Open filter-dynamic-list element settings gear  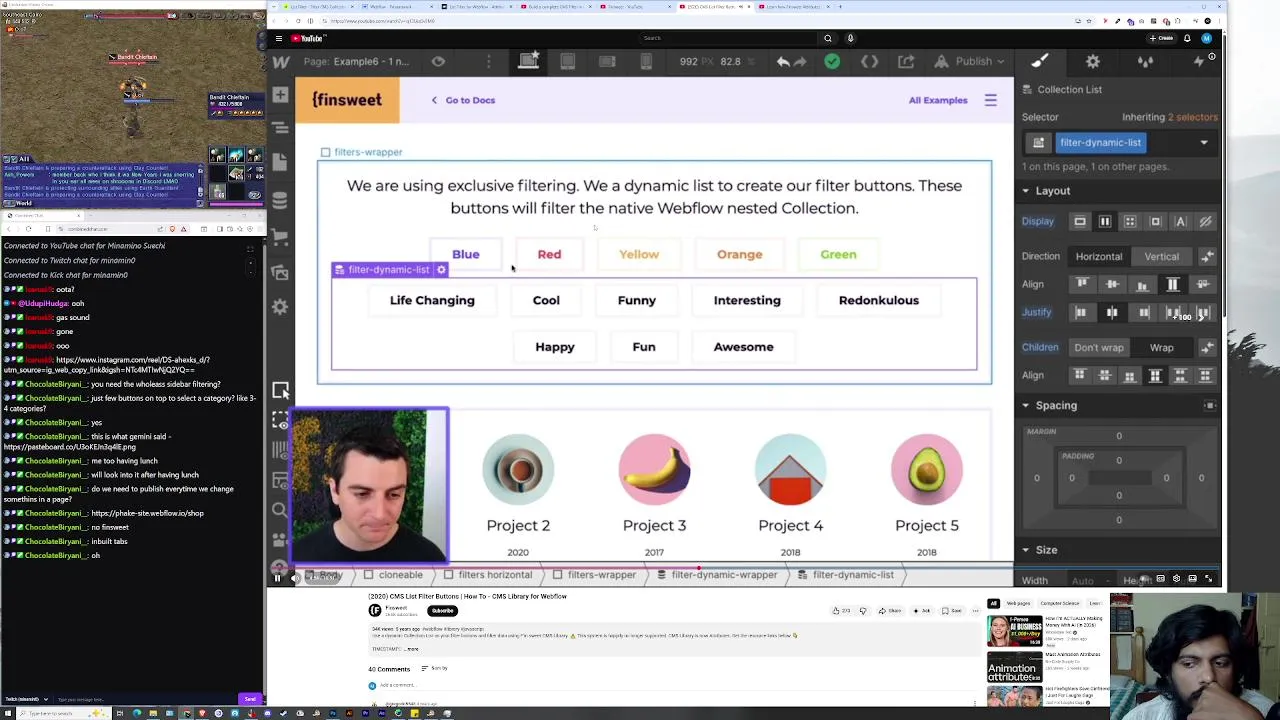[x=441, y=270]
